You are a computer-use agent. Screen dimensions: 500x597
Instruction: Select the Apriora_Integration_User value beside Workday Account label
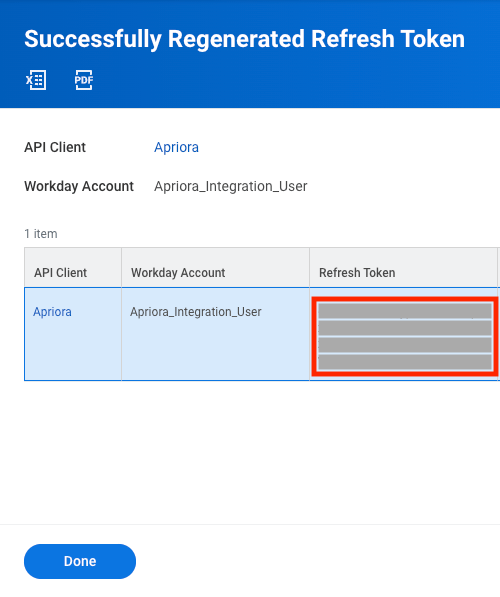tap(231, 187)
